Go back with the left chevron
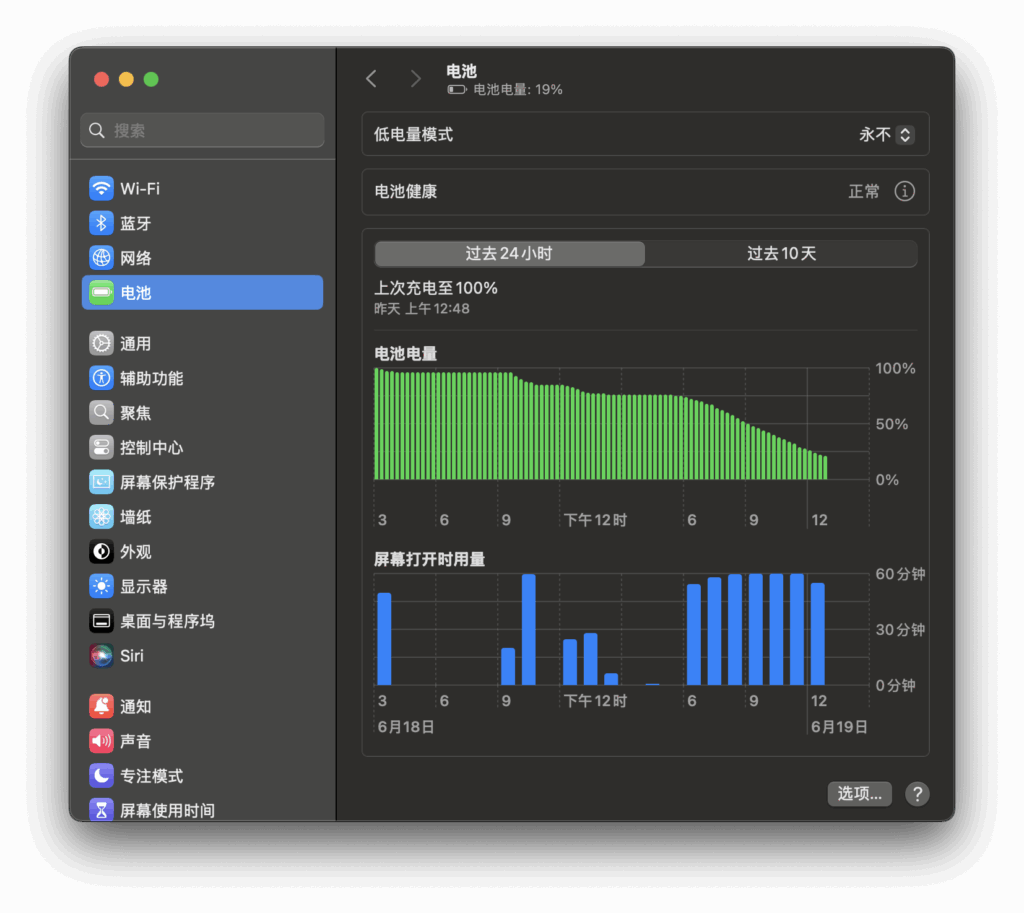 pyautogui.click(x=371, y=79)
